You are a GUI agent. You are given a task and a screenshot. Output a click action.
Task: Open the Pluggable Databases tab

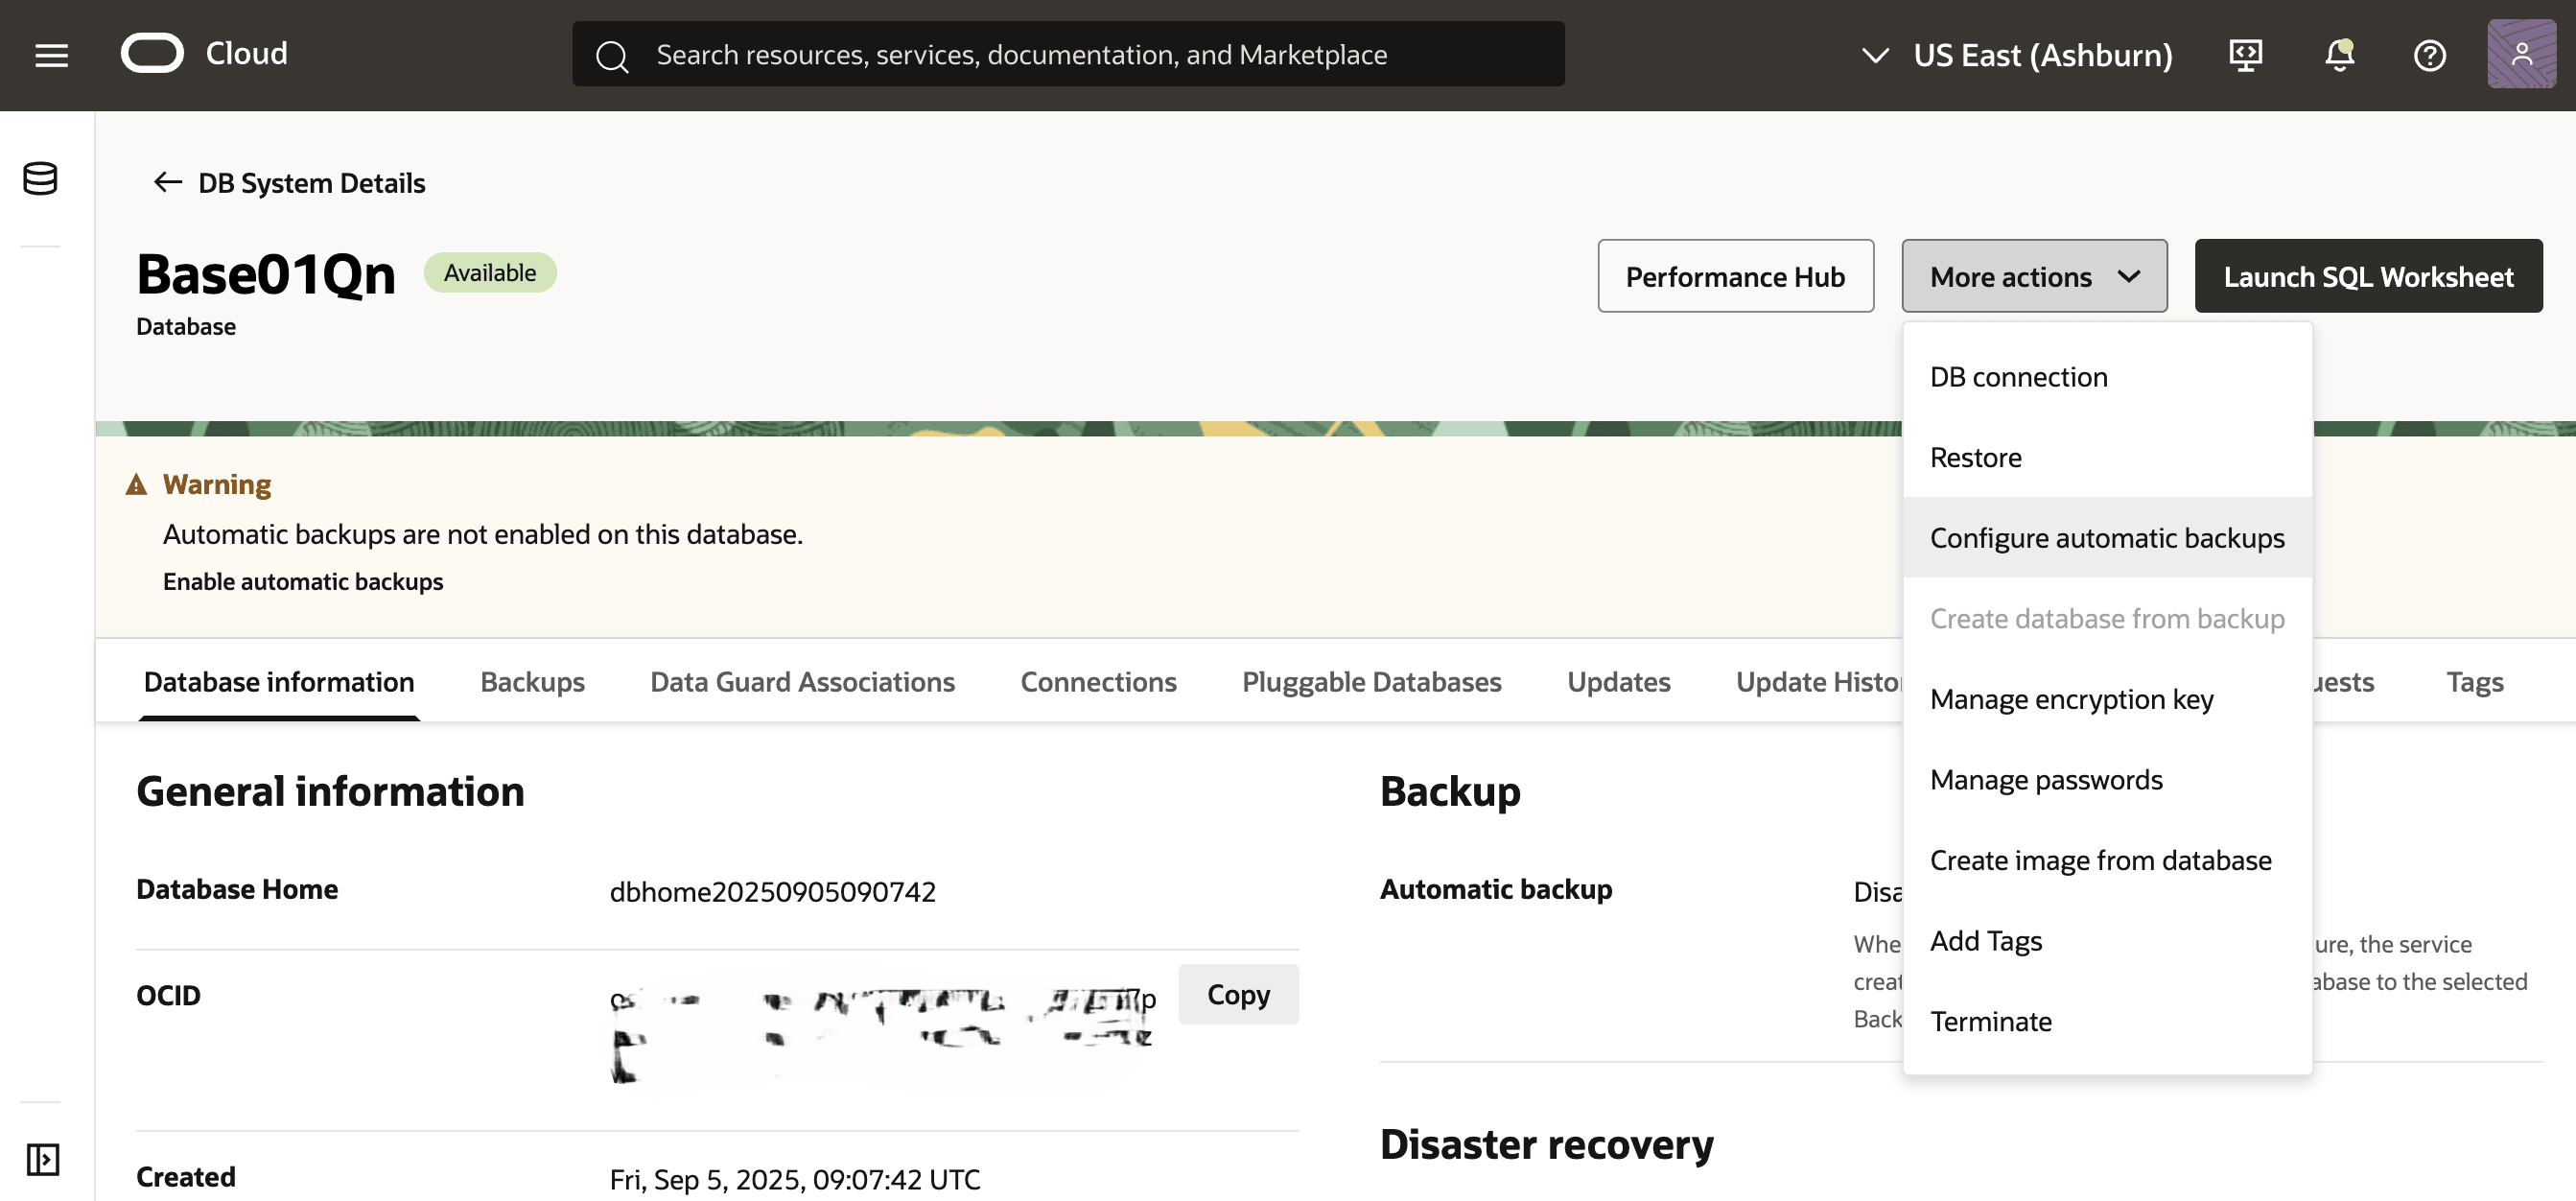click(1371, 682)
